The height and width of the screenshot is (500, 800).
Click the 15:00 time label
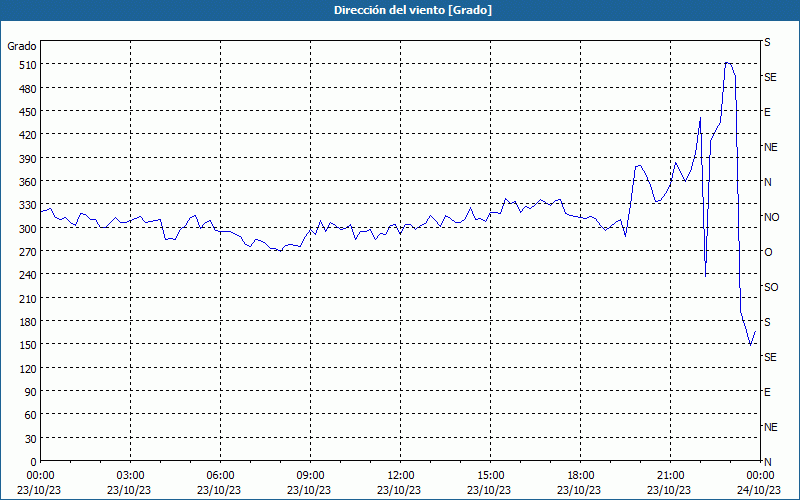[490, 476]
